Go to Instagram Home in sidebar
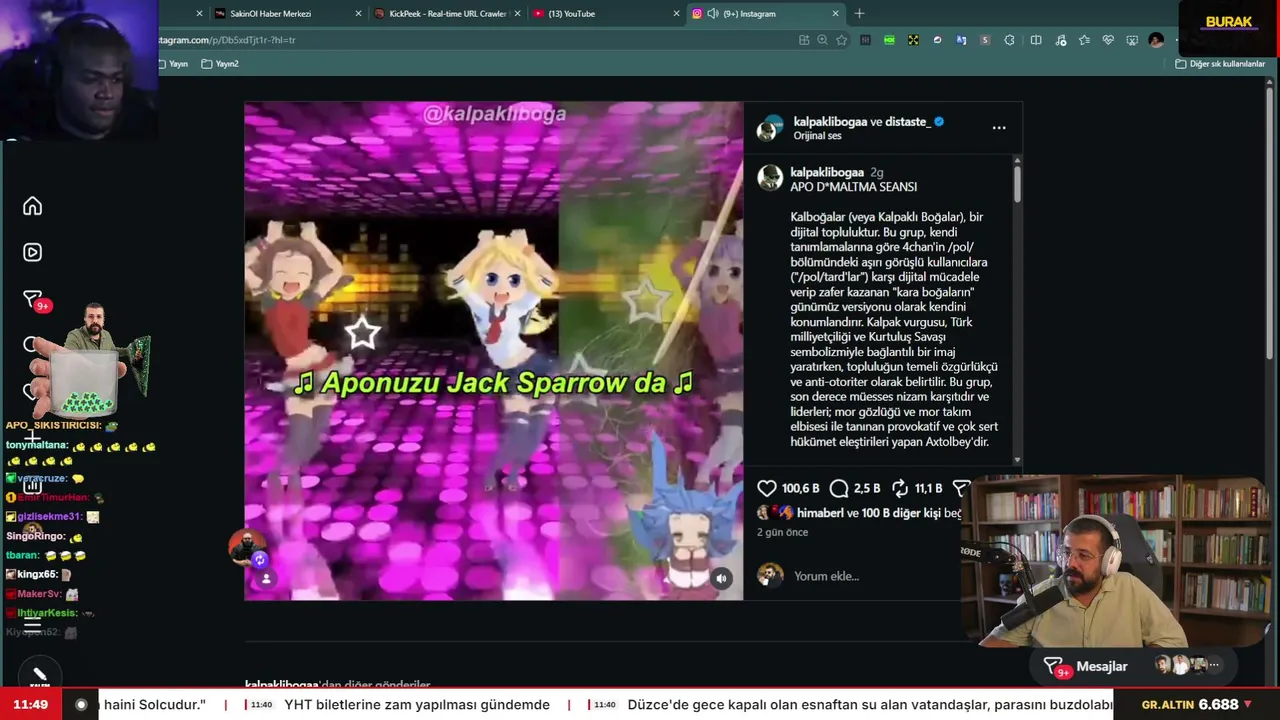The height and width of the screenshot is (720, 1280). tap(33, 206)
